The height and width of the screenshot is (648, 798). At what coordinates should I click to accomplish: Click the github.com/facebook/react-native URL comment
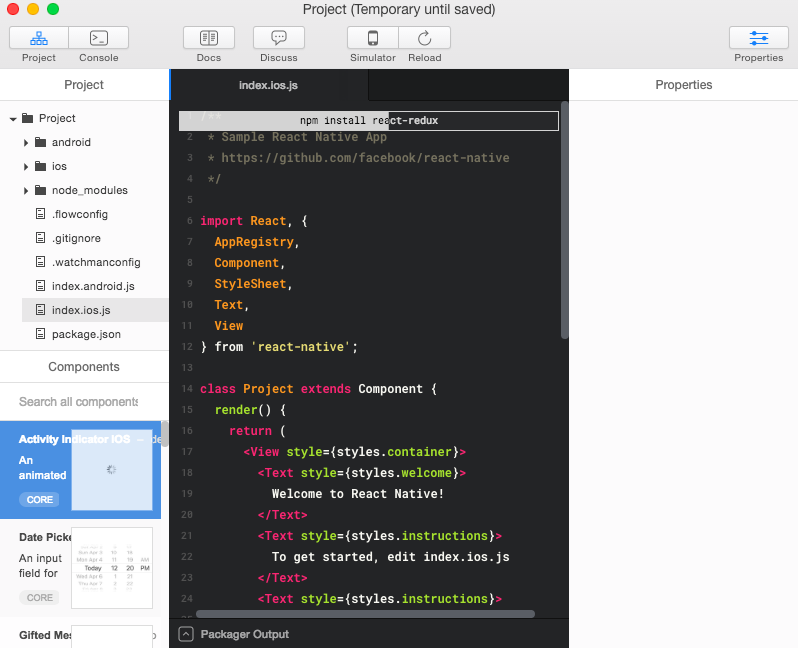[x=365, y=158]
